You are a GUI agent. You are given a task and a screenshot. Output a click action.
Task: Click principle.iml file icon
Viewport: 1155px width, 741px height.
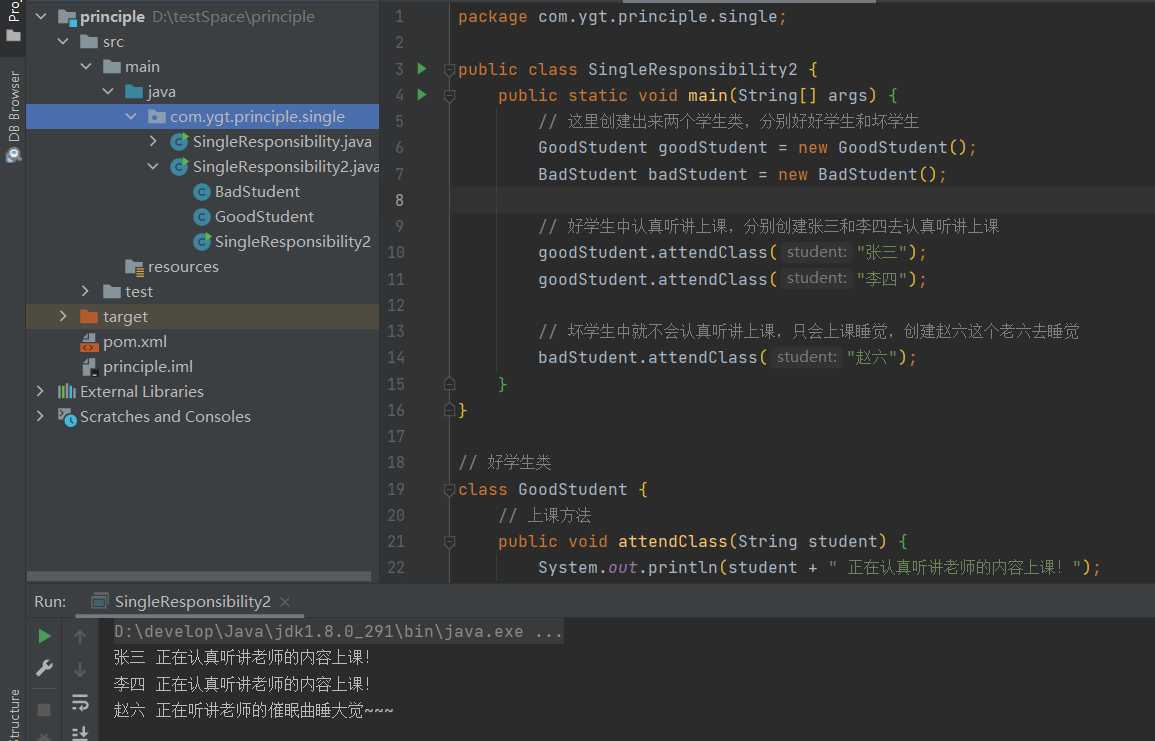coord(90,367)
